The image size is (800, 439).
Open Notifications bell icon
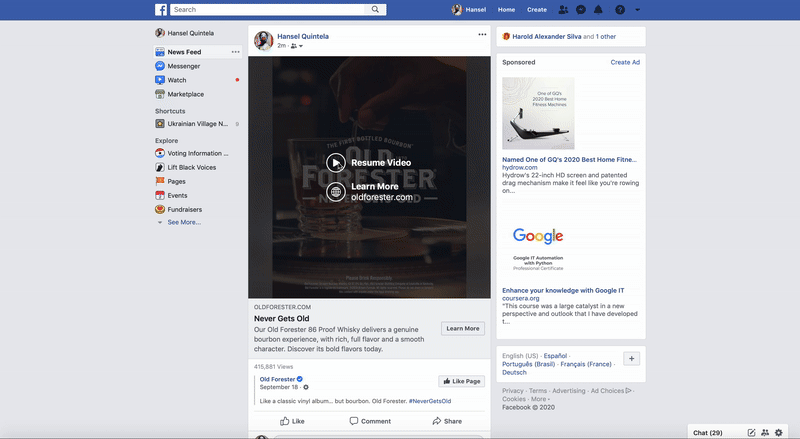(598, 9)
